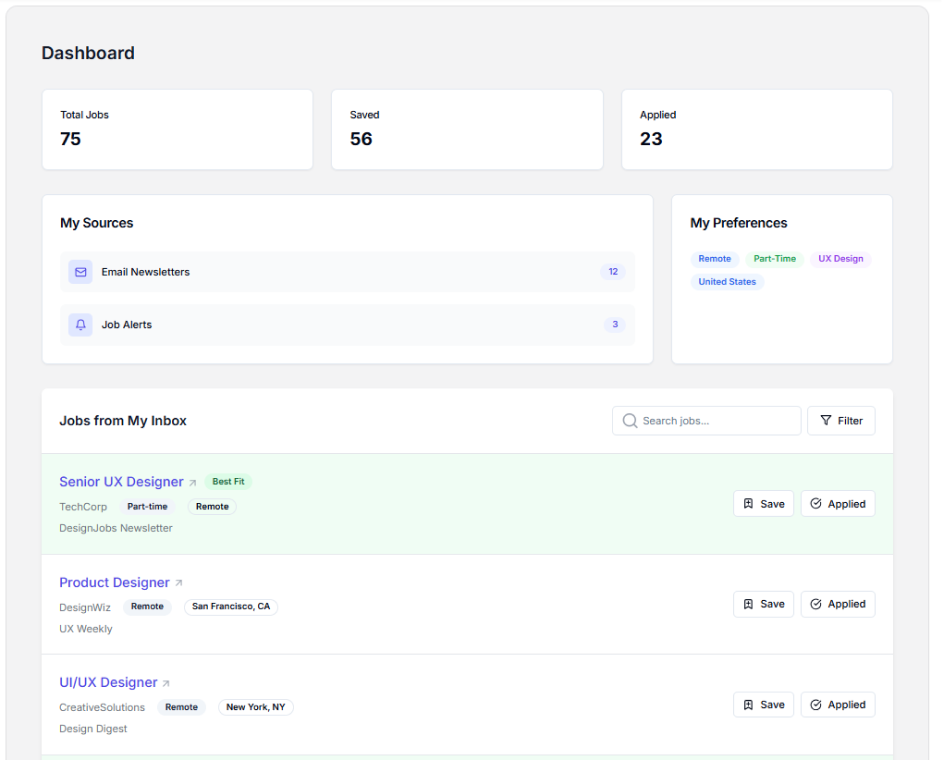Screen dimensions: 942x760
Task: Click the funnel icon on Filter button
Action: [x=826, y=421]
